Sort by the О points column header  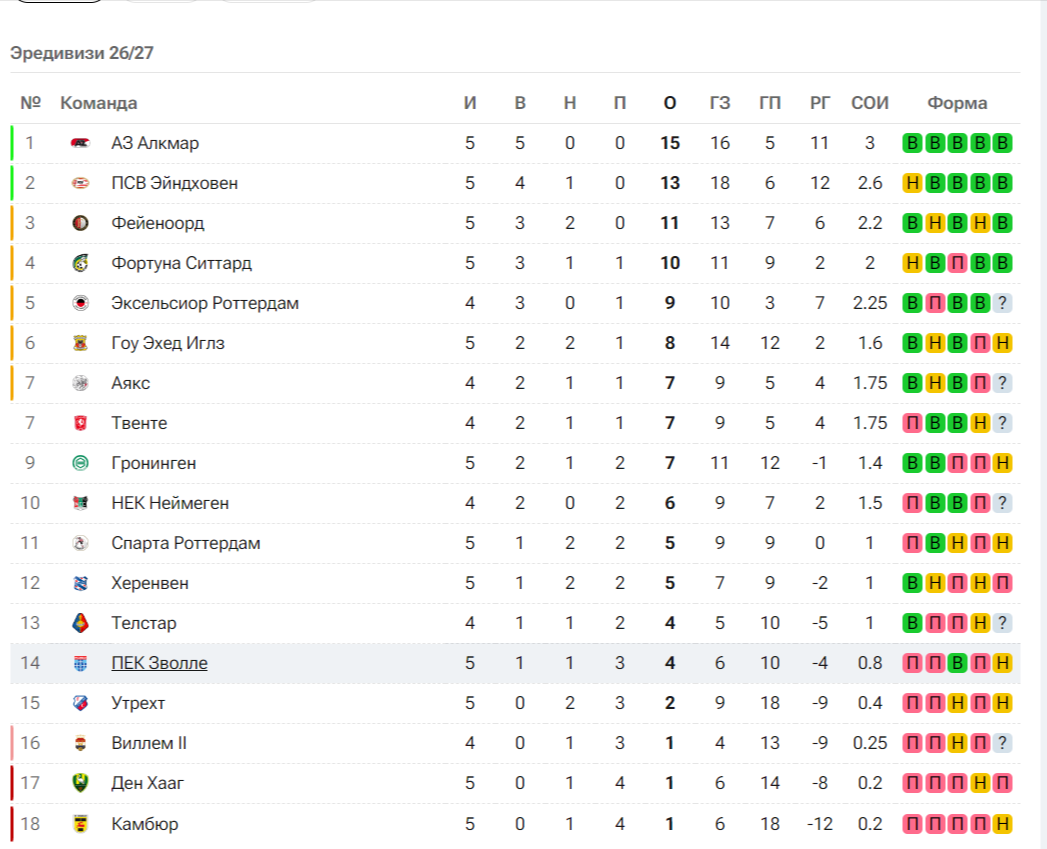670,103
